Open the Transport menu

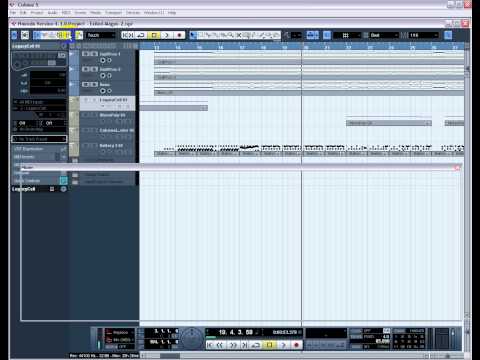(114, 13)
